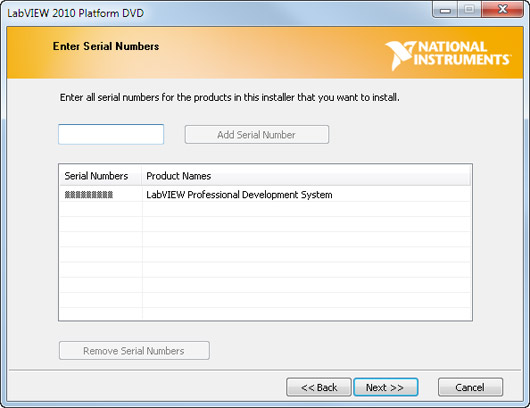Close the LabVIEW 2010 Platform DVD window
The width and height of the screenshot is (530, 408).
503,10
